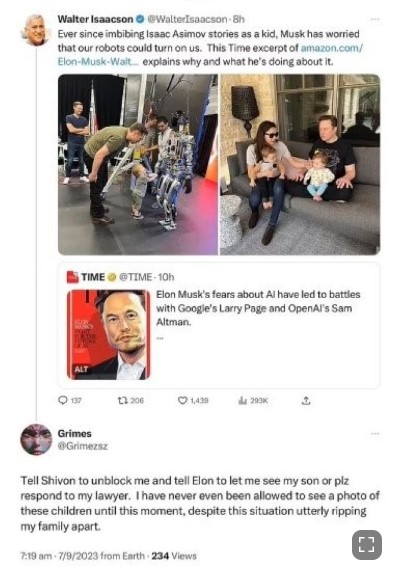The width and height of the screenshot is (416, 572).
Task: View the couch family photo
Action: tap(300, 165)
